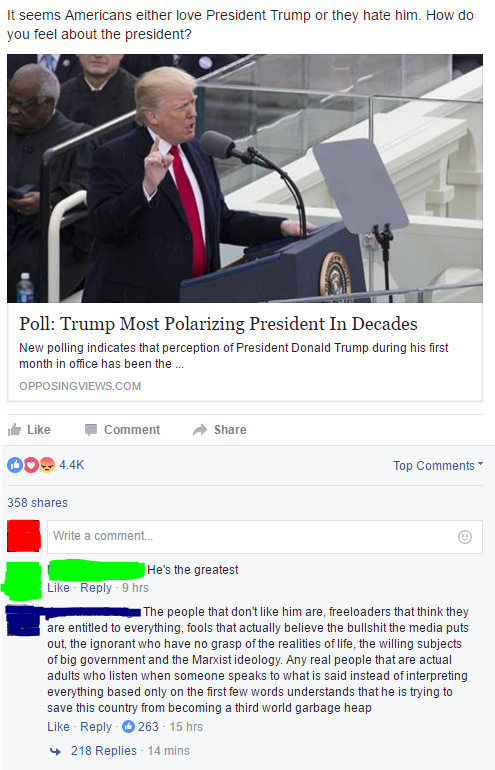495x770 pixels.
Task: Open the article photo thumbnail
Action: pos(245,178)
